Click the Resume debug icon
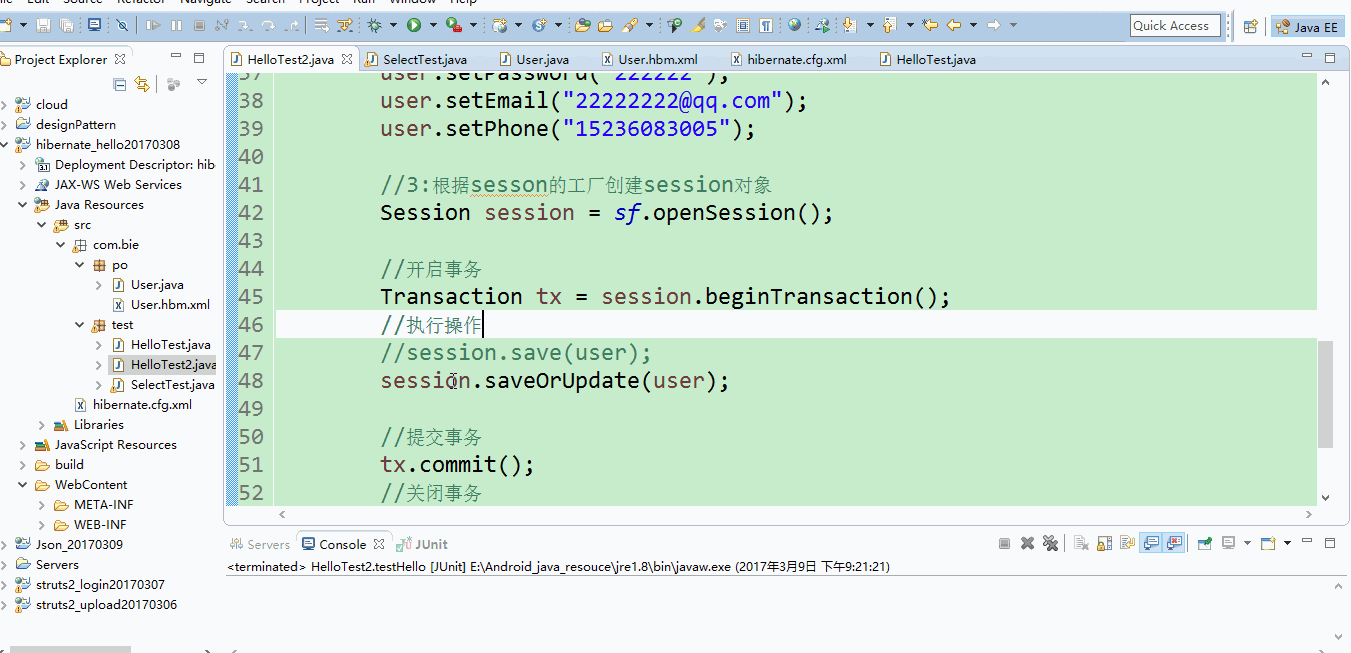This screenshot has height=653, width=1351. pos(152,25)
